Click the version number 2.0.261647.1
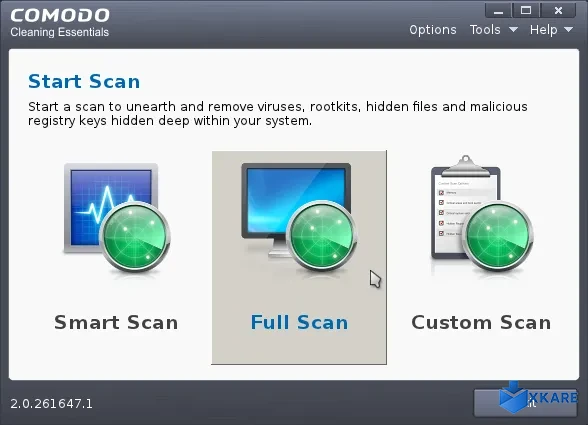Screen dimensions: 588x425 51,404
